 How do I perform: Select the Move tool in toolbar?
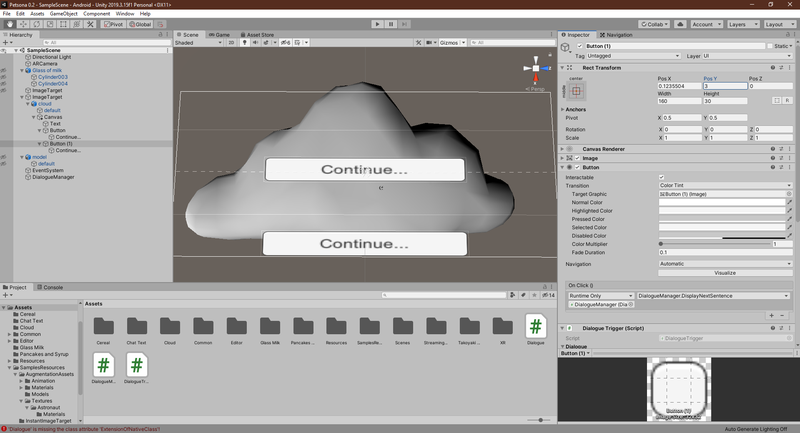pos(22,23)
